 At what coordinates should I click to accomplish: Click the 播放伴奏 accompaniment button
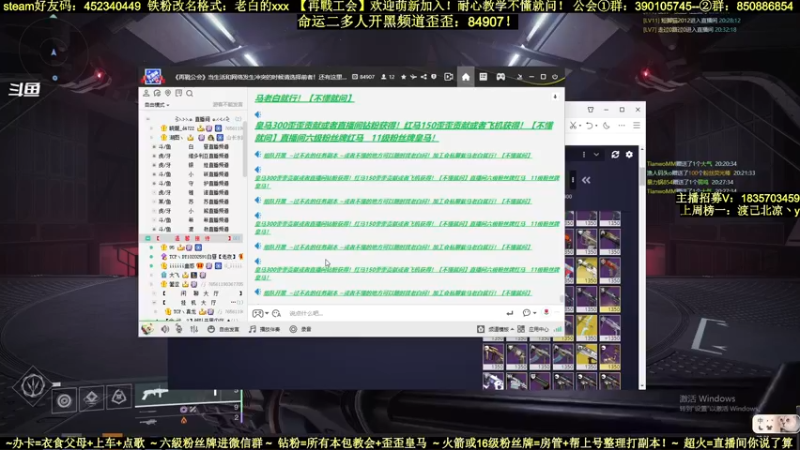click(264, 330)
